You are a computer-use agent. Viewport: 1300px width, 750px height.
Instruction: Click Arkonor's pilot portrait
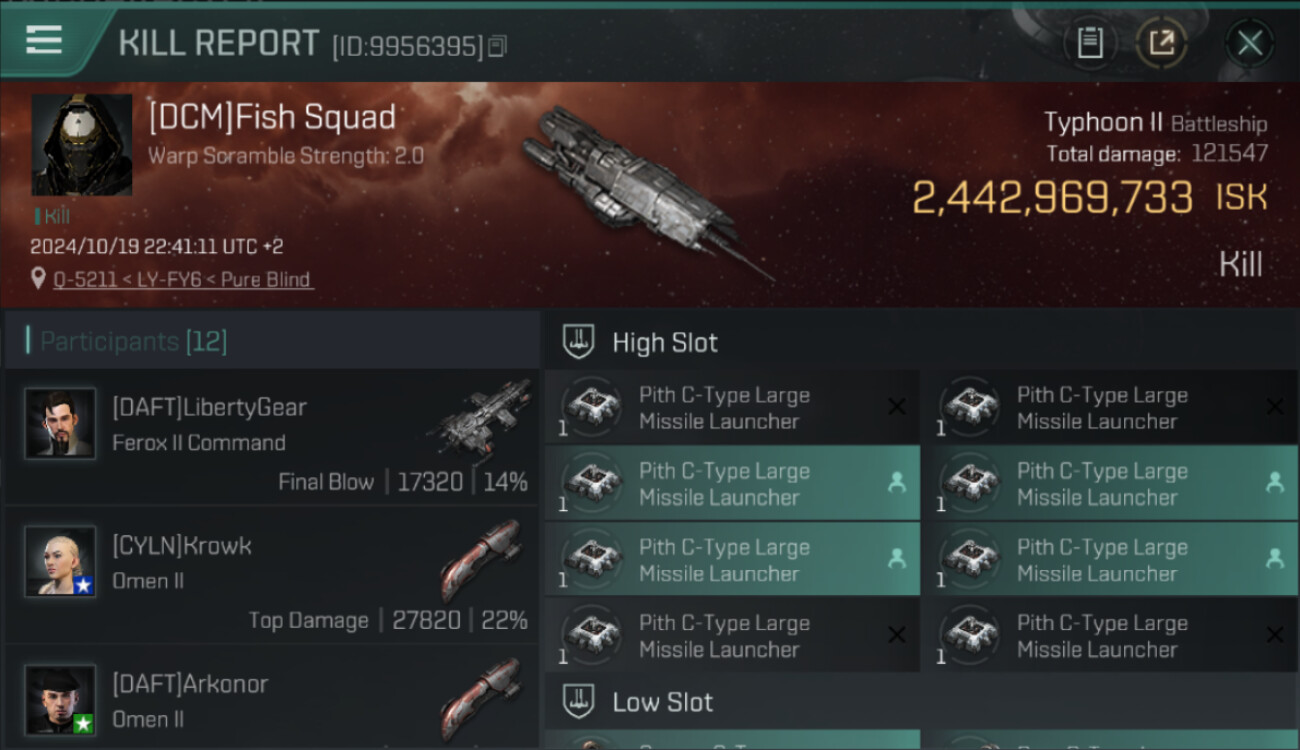click(60, 699)
